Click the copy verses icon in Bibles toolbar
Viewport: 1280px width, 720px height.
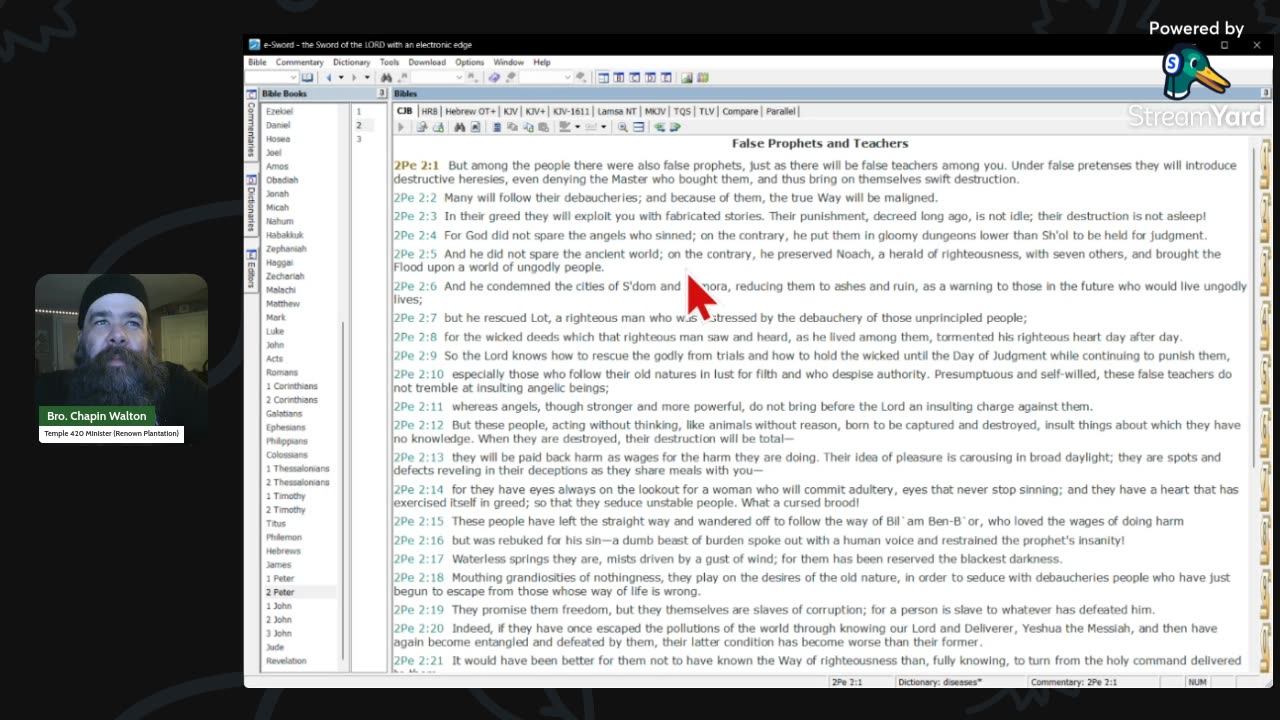click(527, 127)
